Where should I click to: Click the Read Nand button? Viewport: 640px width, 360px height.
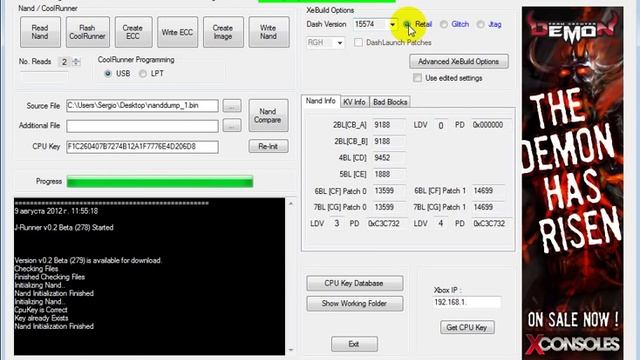tap(40, 32)
